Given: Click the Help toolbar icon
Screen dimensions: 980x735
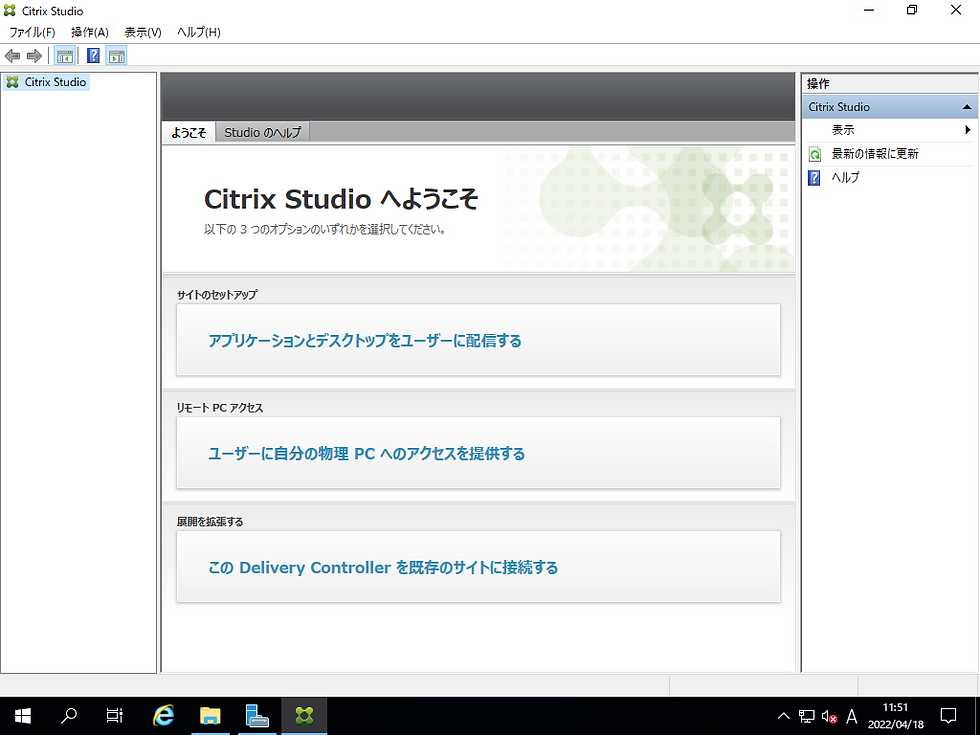Looking at the screenshot, I should pos(93,56).
